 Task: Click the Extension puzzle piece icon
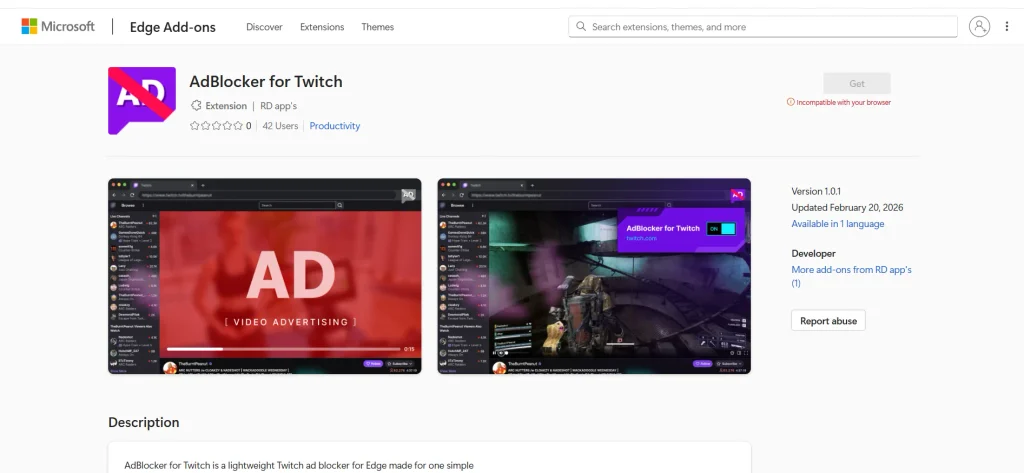coord(196,106)
